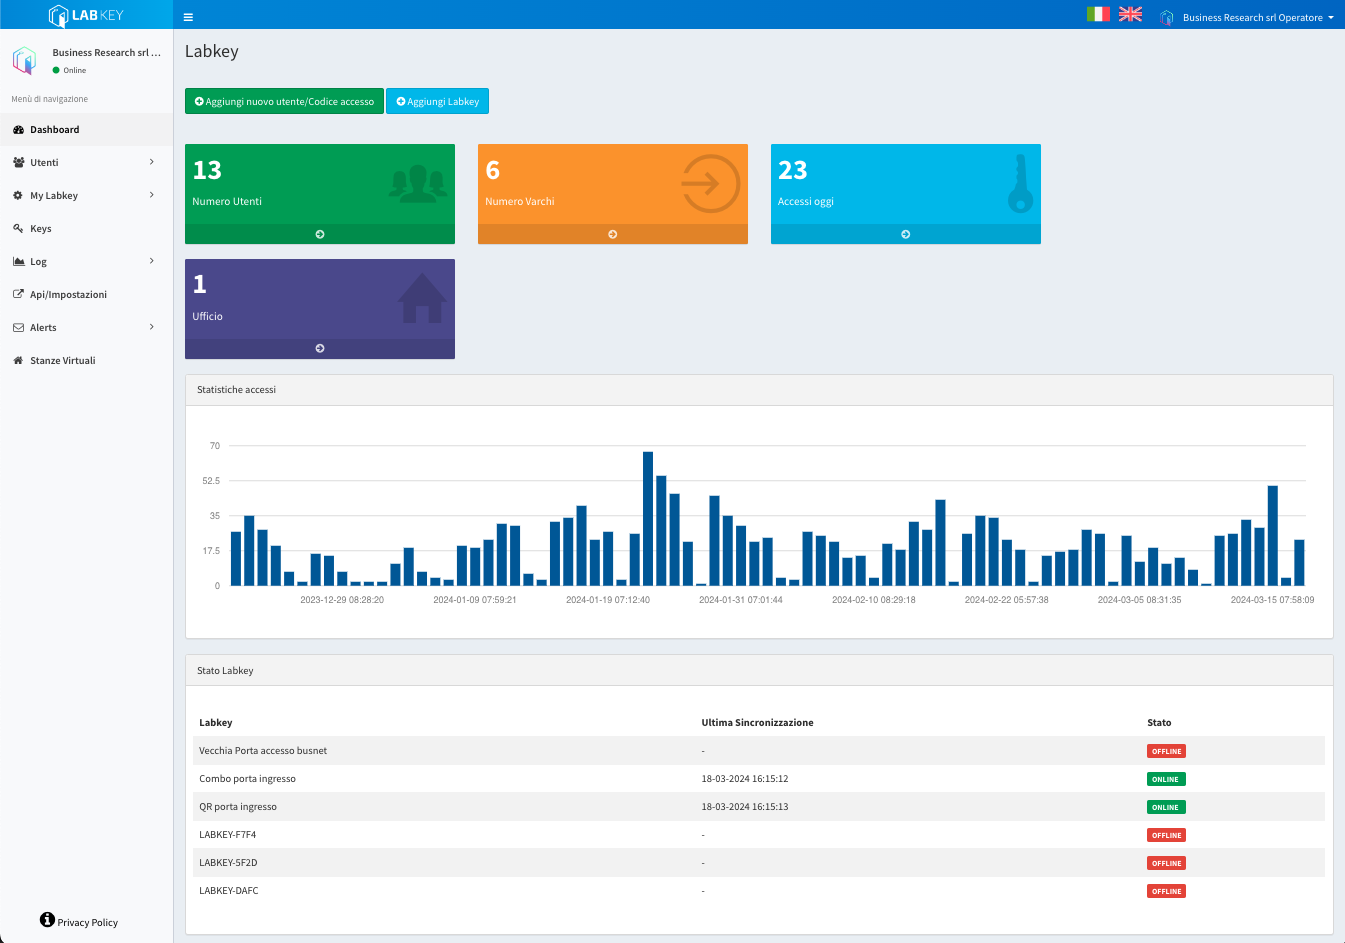1345x943 pixels.
Task: Click the Log chart icon in sidebar
Action: point(18,262)
